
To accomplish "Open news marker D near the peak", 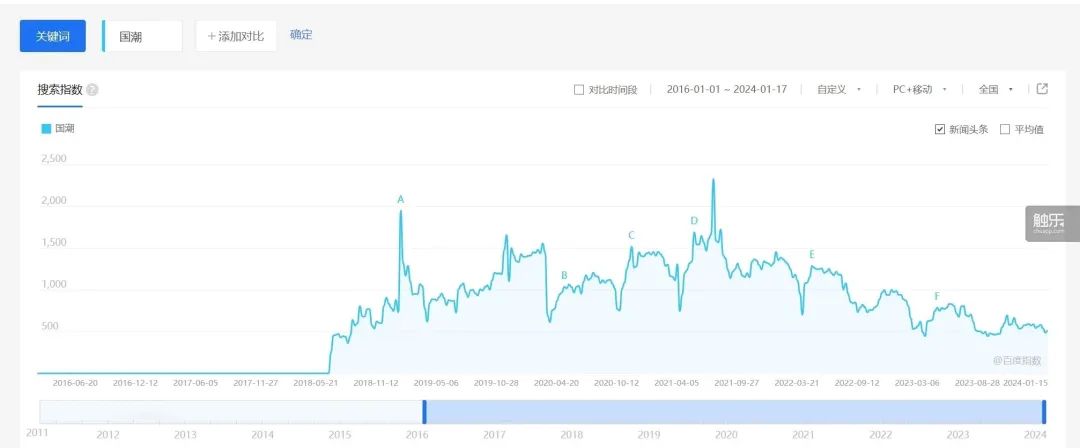I will tap(694, 221).
